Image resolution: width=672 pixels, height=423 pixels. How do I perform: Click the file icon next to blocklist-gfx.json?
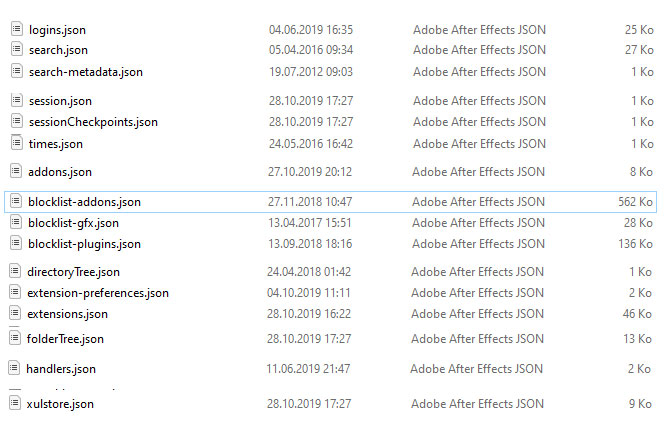(x=16, y=222)
